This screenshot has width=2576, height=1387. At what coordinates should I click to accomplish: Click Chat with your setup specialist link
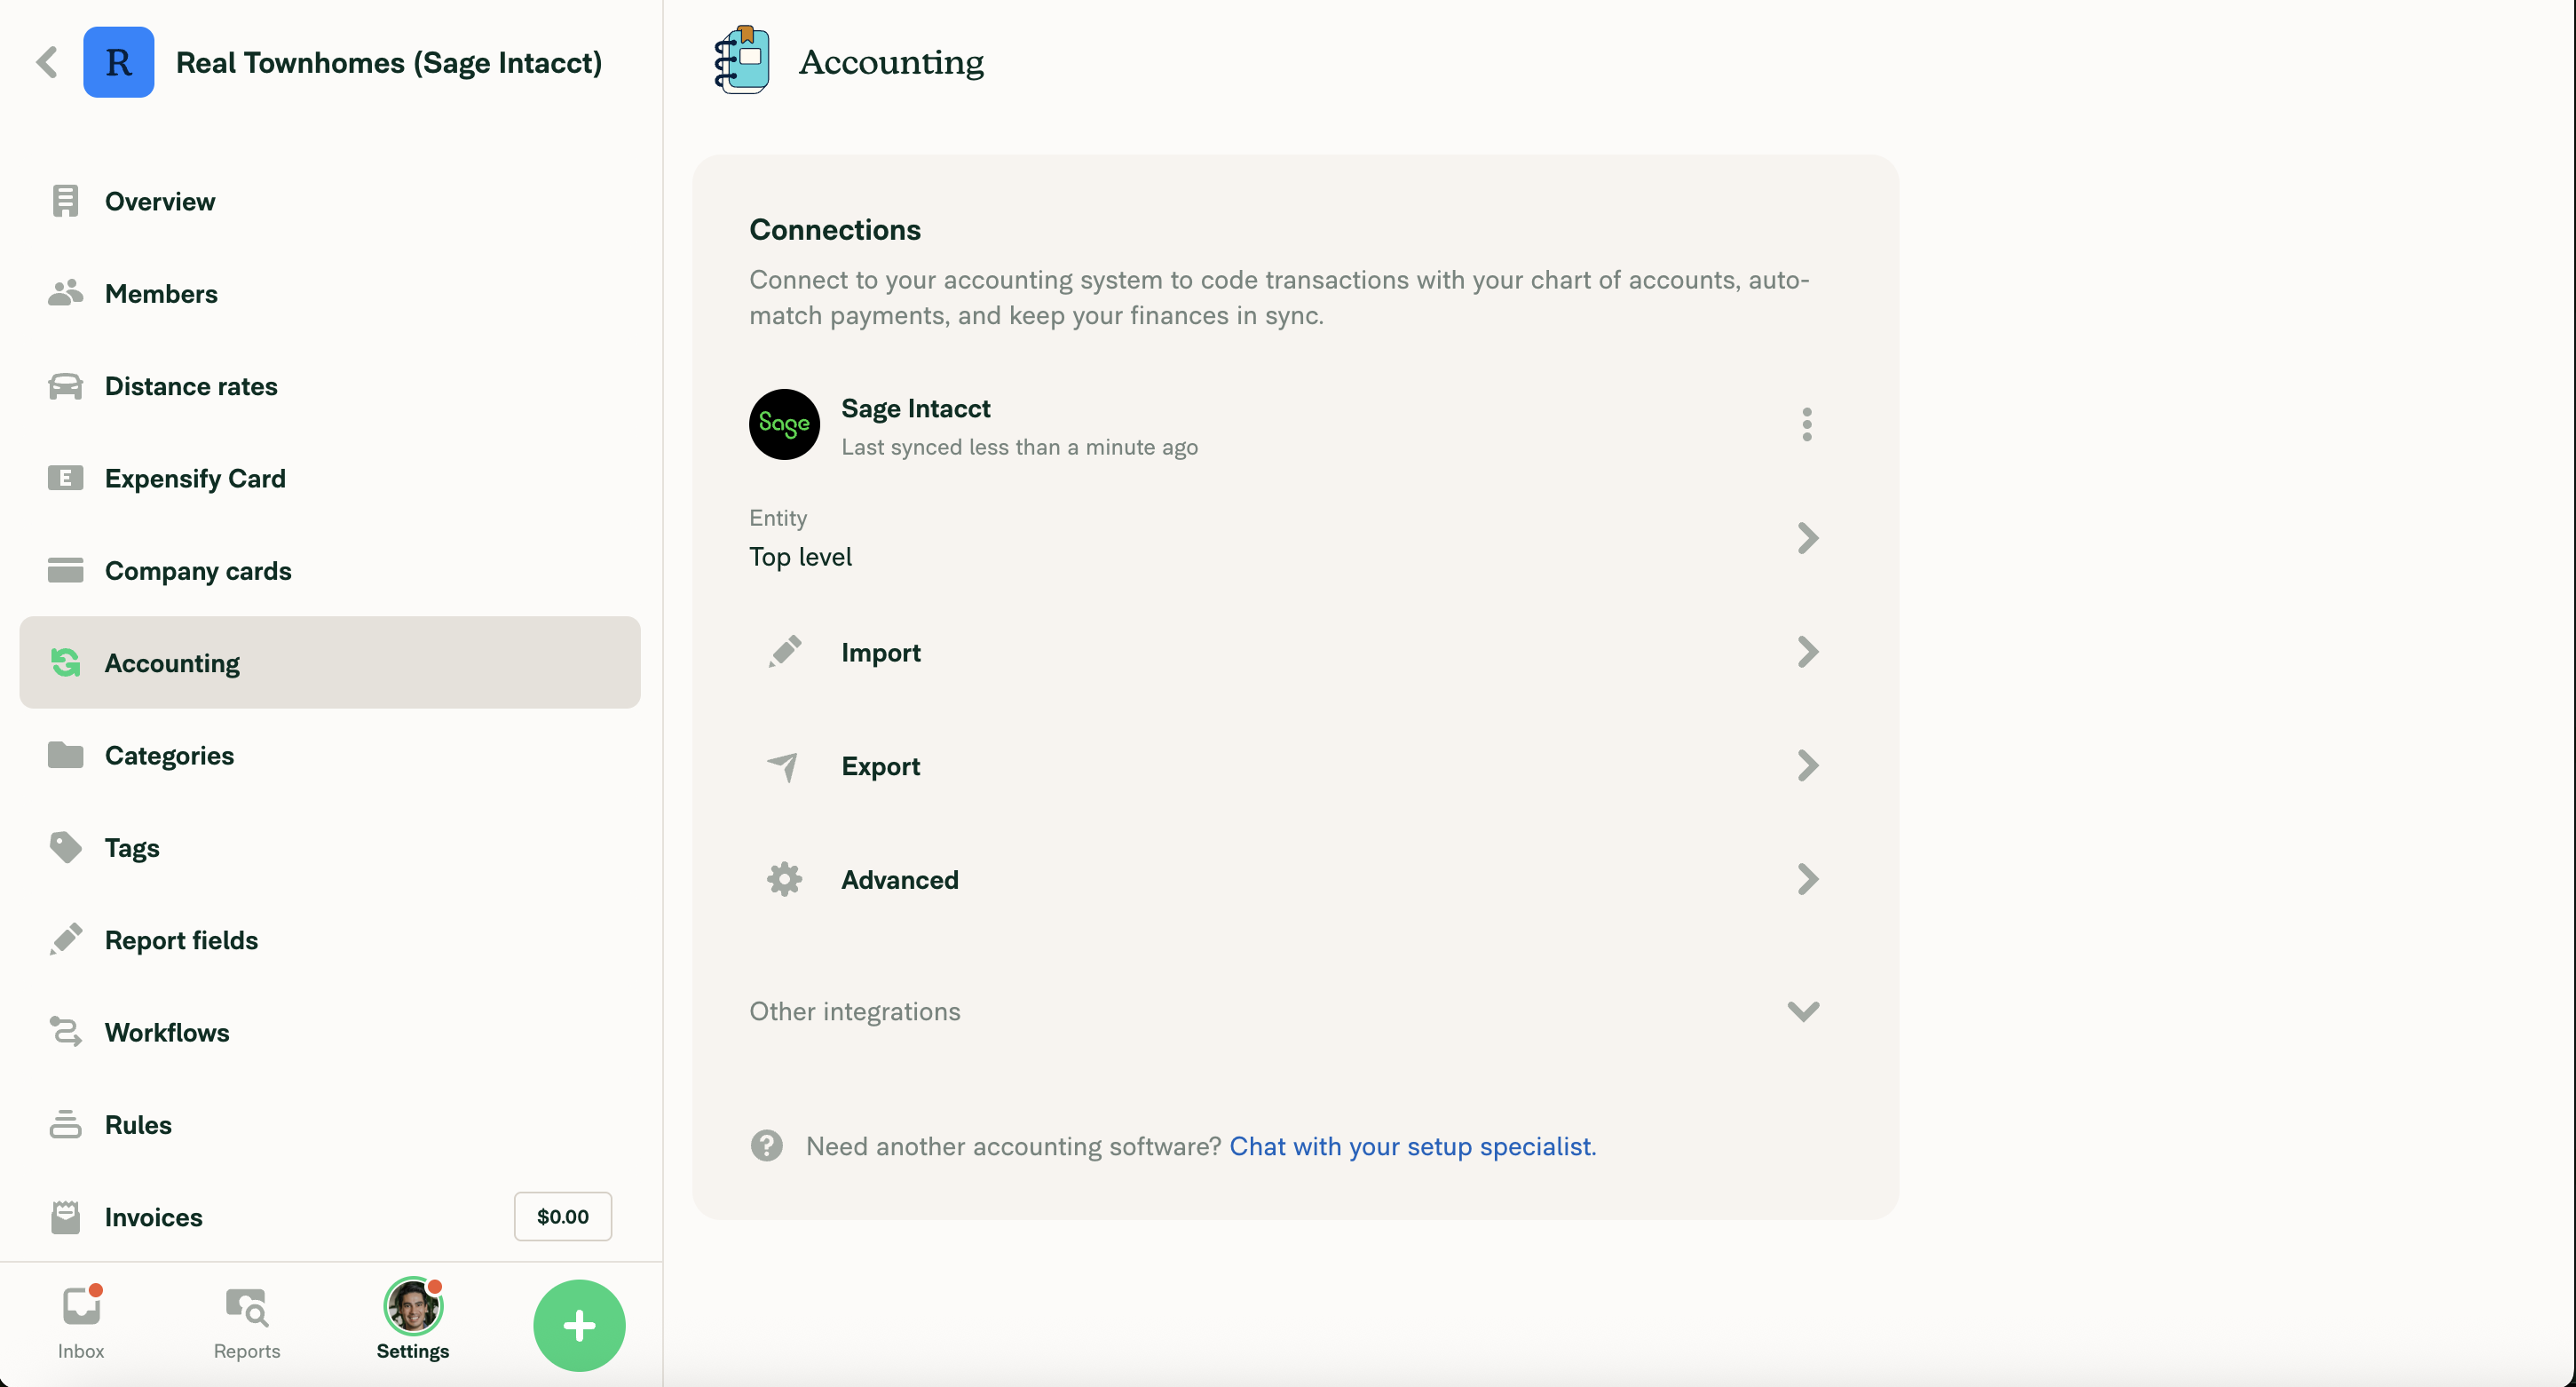pos(1412,1146)
